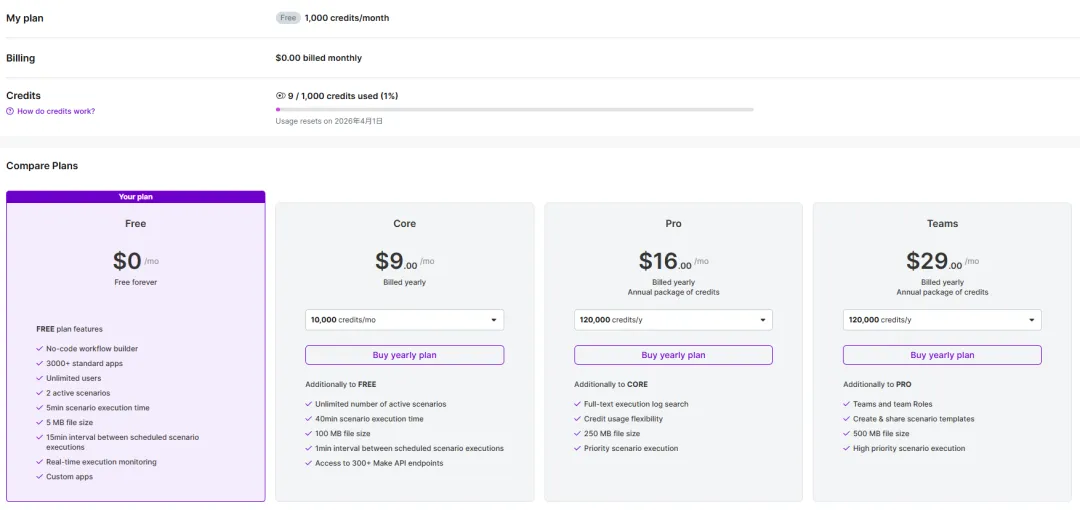
Task: Click the credits usage progress bar
Action: pos(514,109)
